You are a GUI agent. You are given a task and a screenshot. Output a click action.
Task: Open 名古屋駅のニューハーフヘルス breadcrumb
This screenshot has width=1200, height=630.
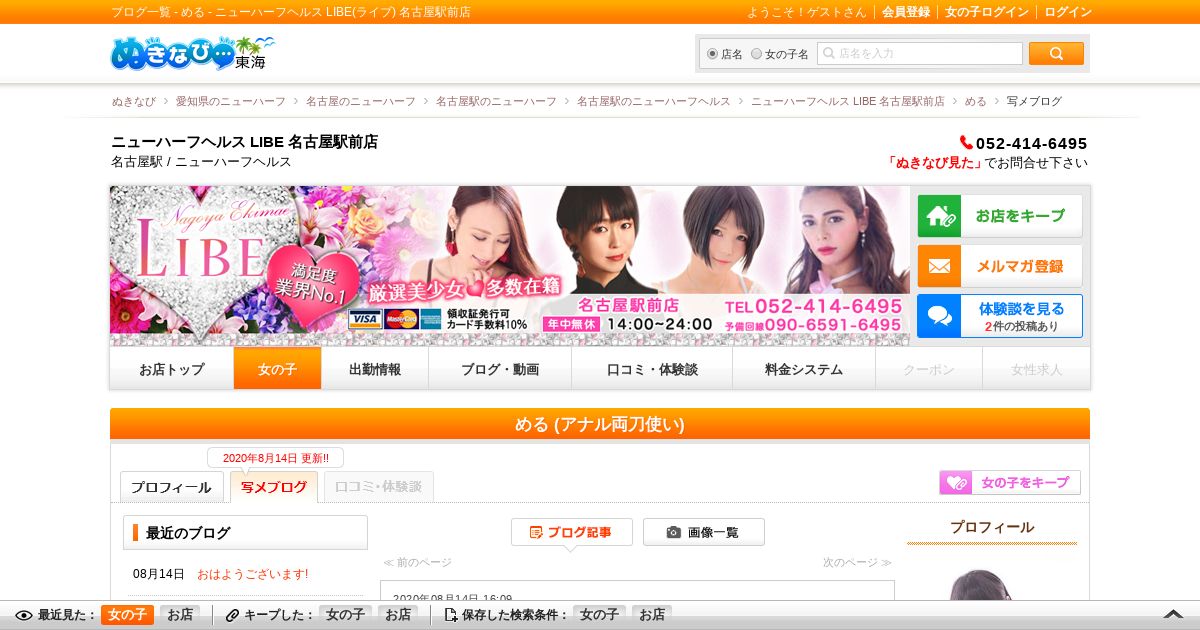pos(653,101)
